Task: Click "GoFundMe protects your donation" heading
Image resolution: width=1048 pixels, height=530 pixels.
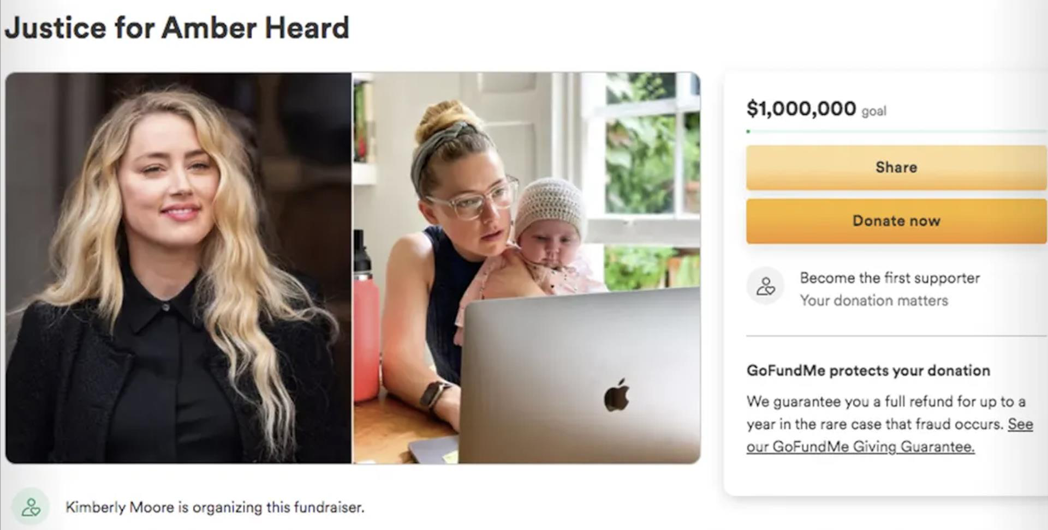Action: [x=868, y=370]
